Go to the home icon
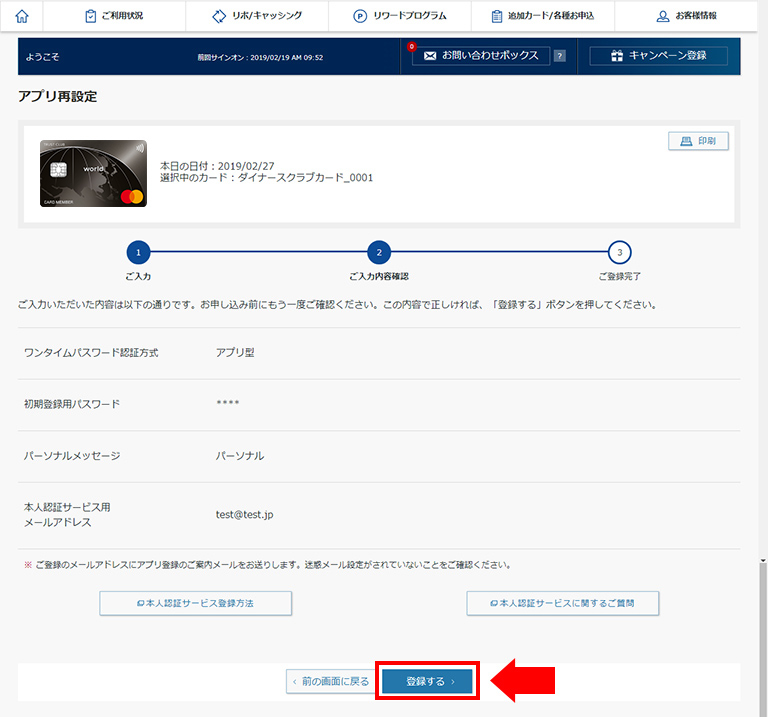Viewport: 768px width, 717px height. point(22,16)
